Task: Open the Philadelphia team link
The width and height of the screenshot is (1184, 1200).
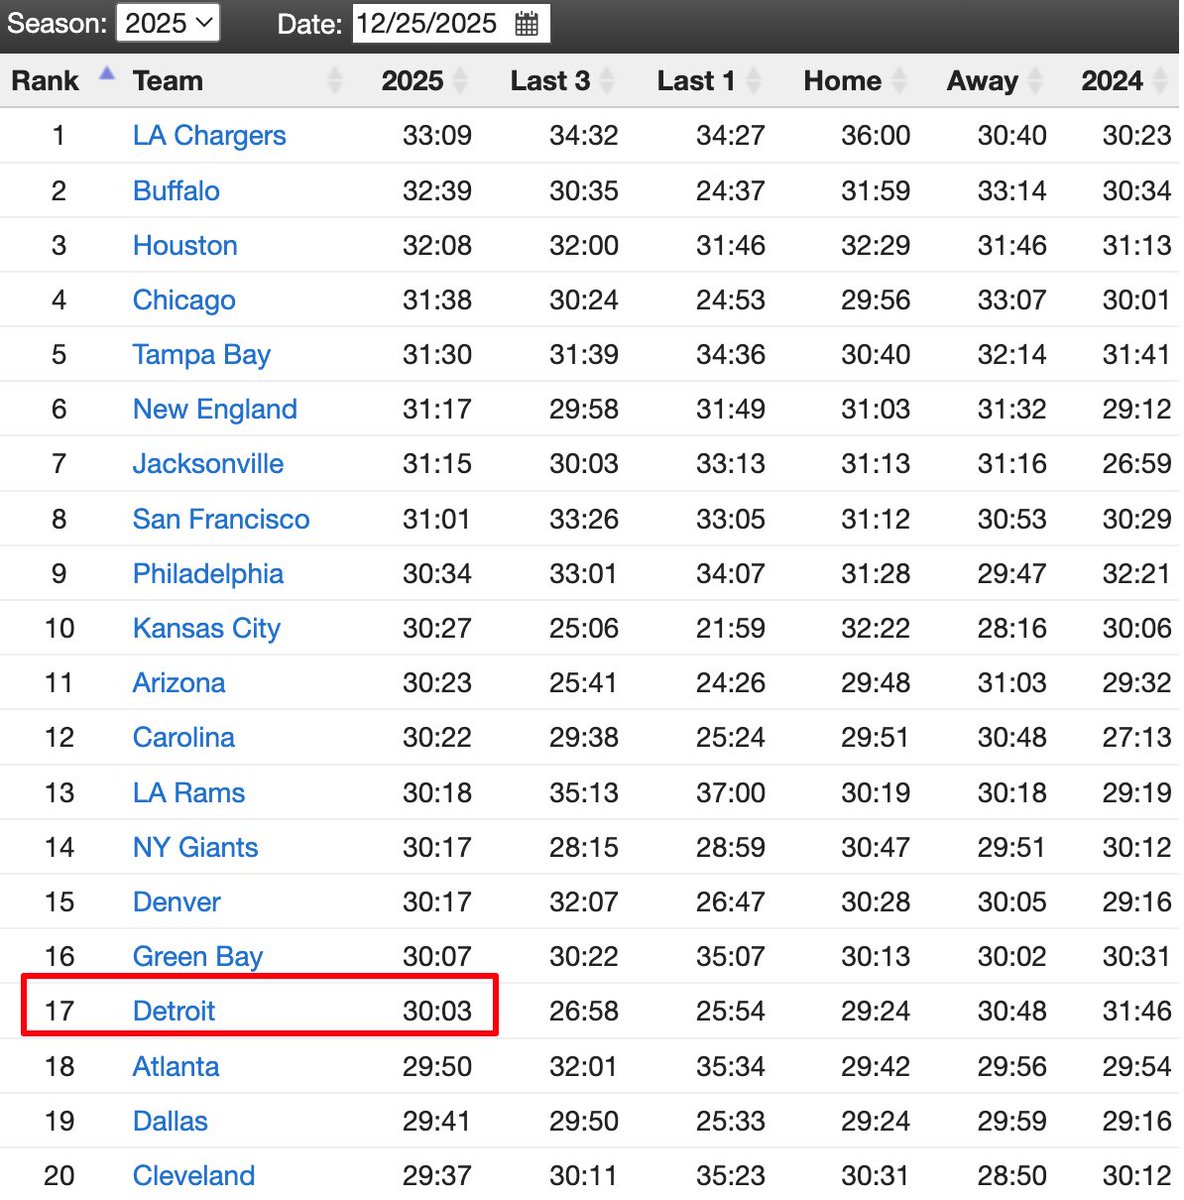Action: (x=208, y=574)
